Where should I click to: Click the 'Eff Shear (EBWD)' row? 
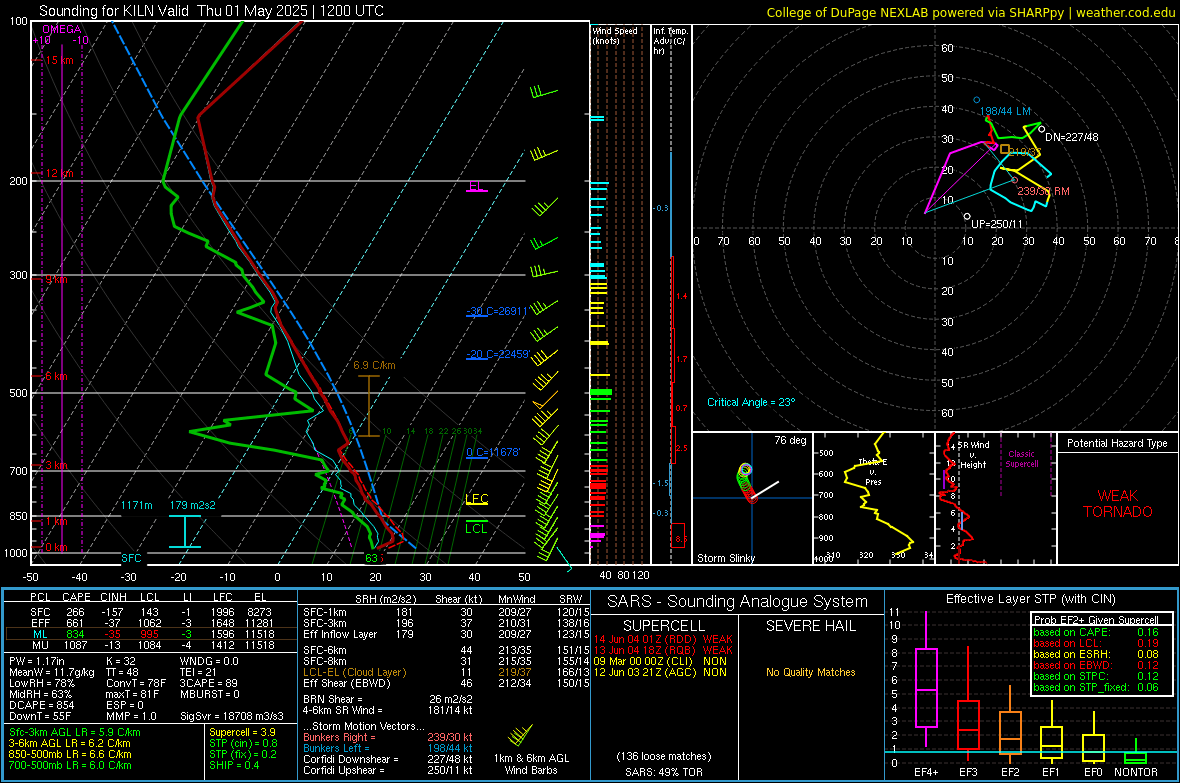click(x=445, y=684)
